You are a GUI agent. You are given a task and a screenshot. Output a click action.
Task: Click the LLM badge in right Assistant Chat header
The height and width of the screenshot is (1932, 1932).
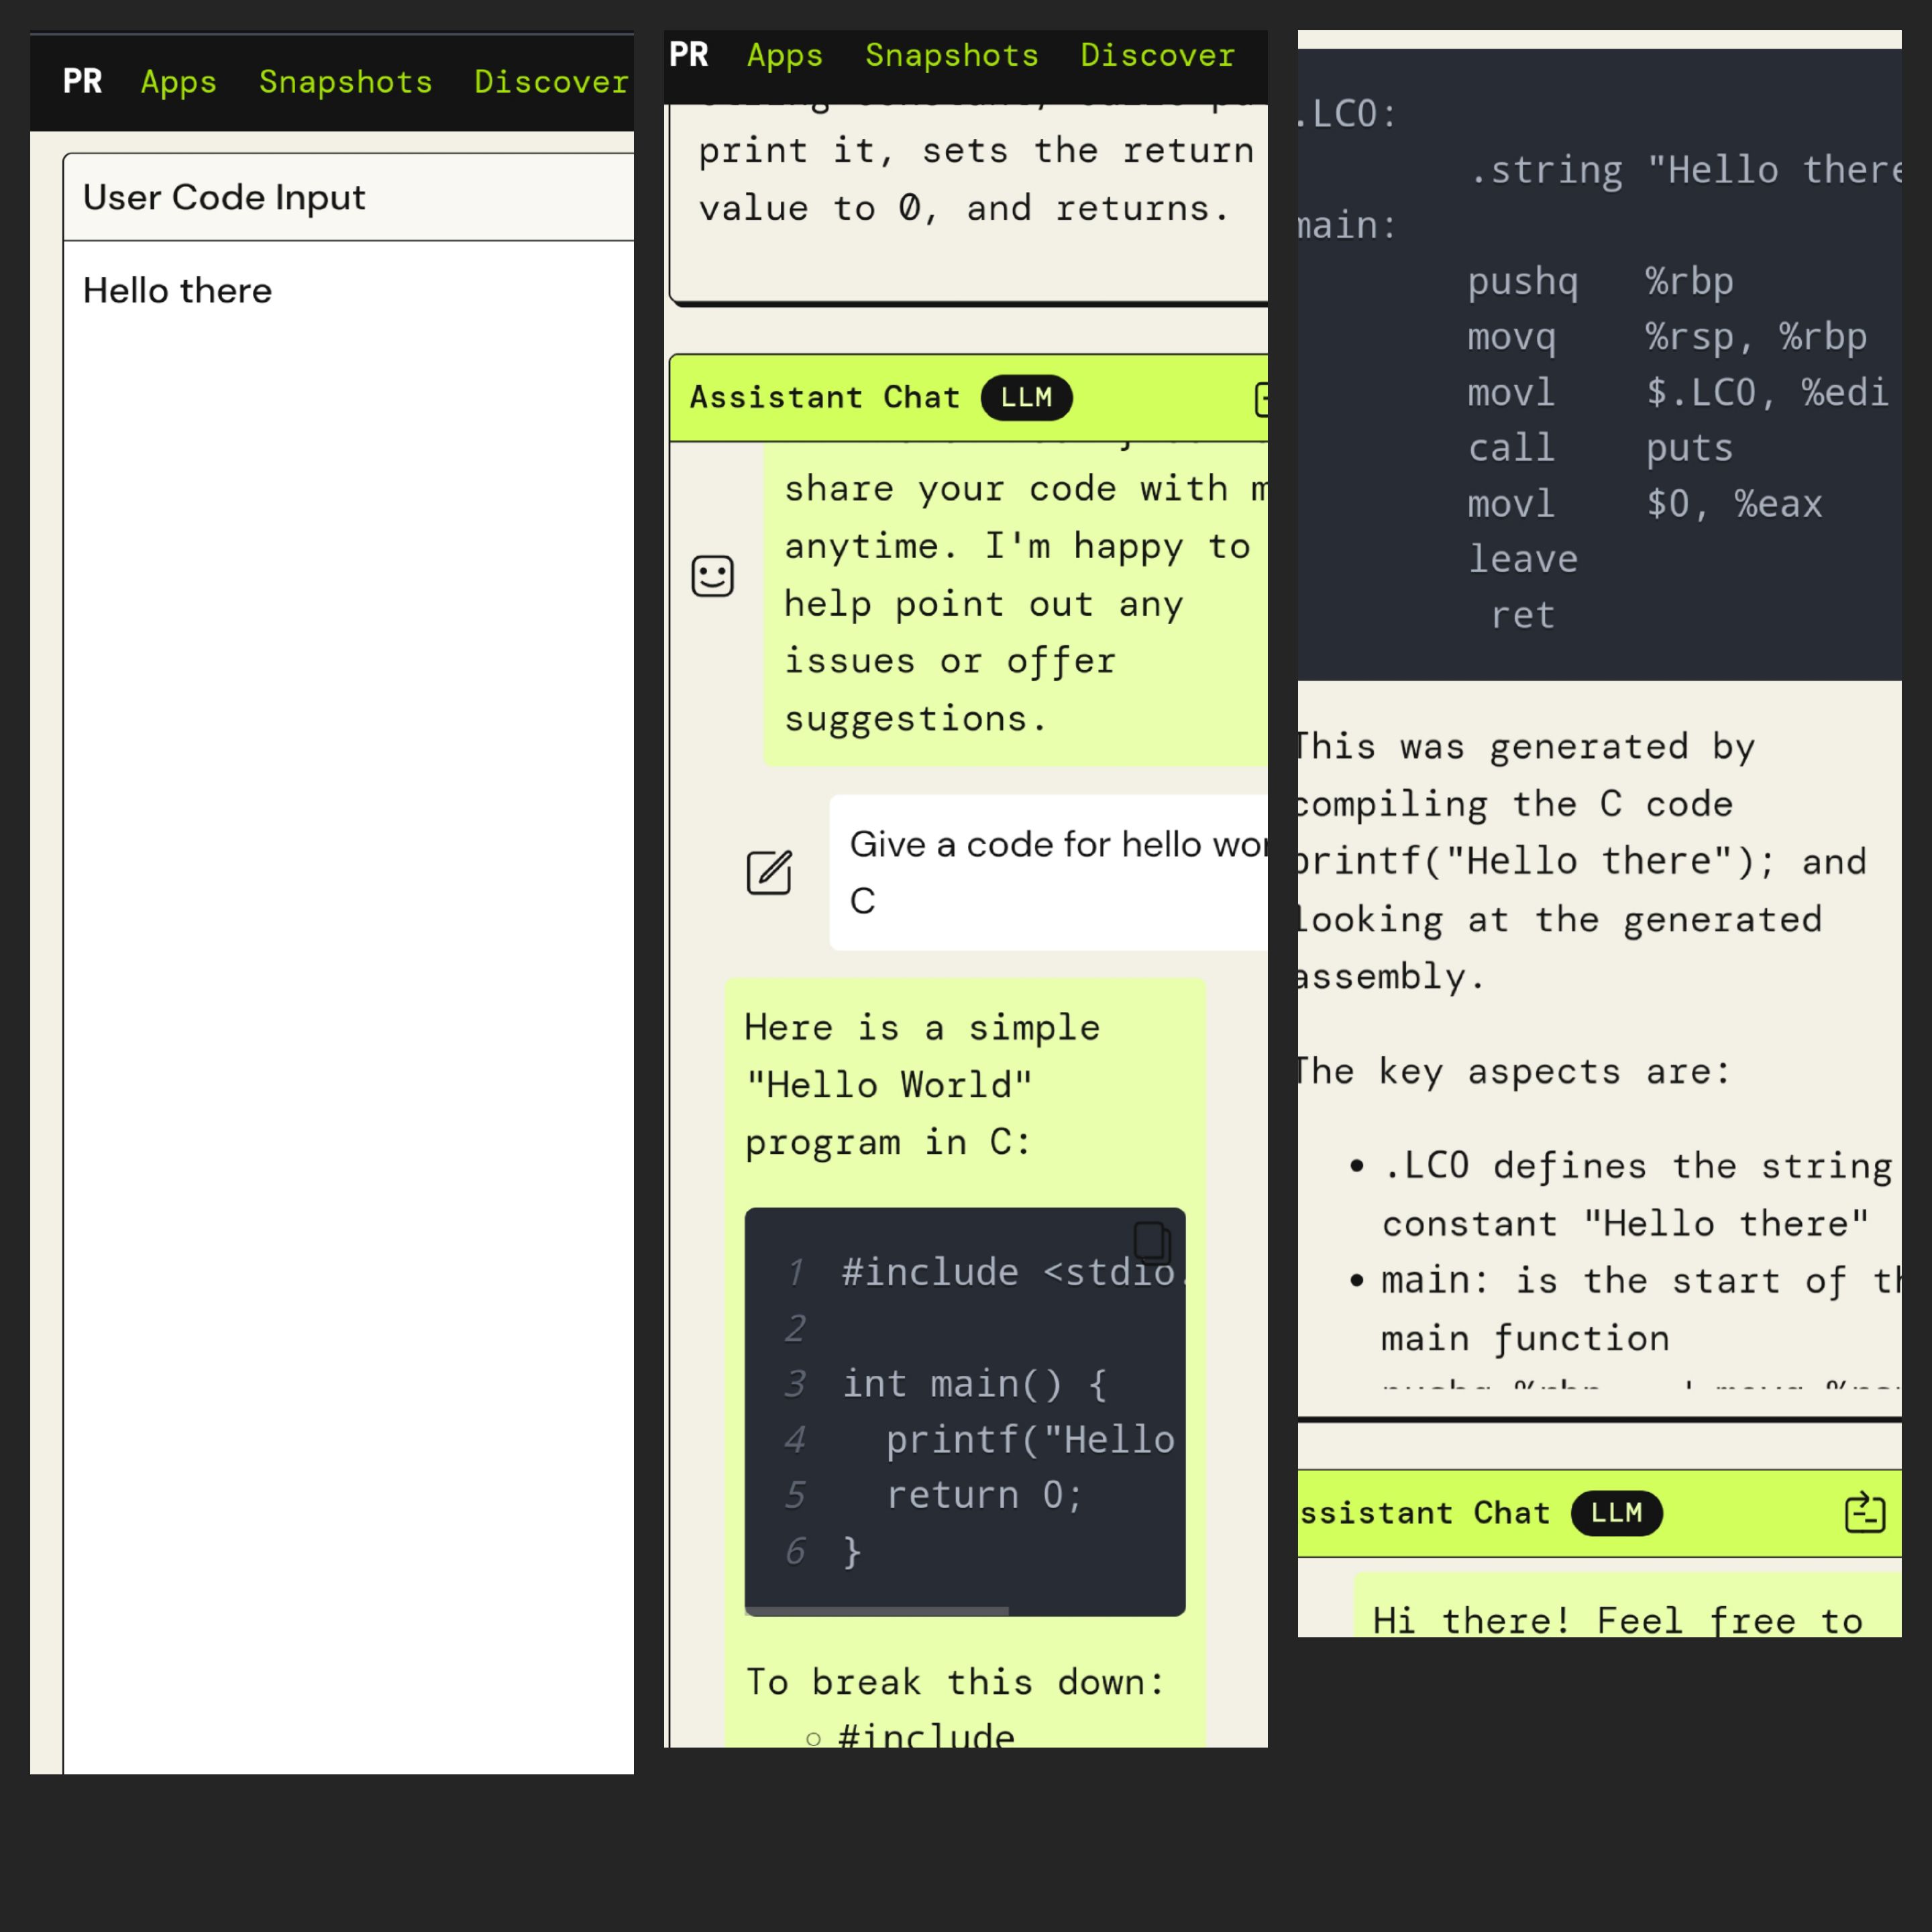coord(1616,1512)
